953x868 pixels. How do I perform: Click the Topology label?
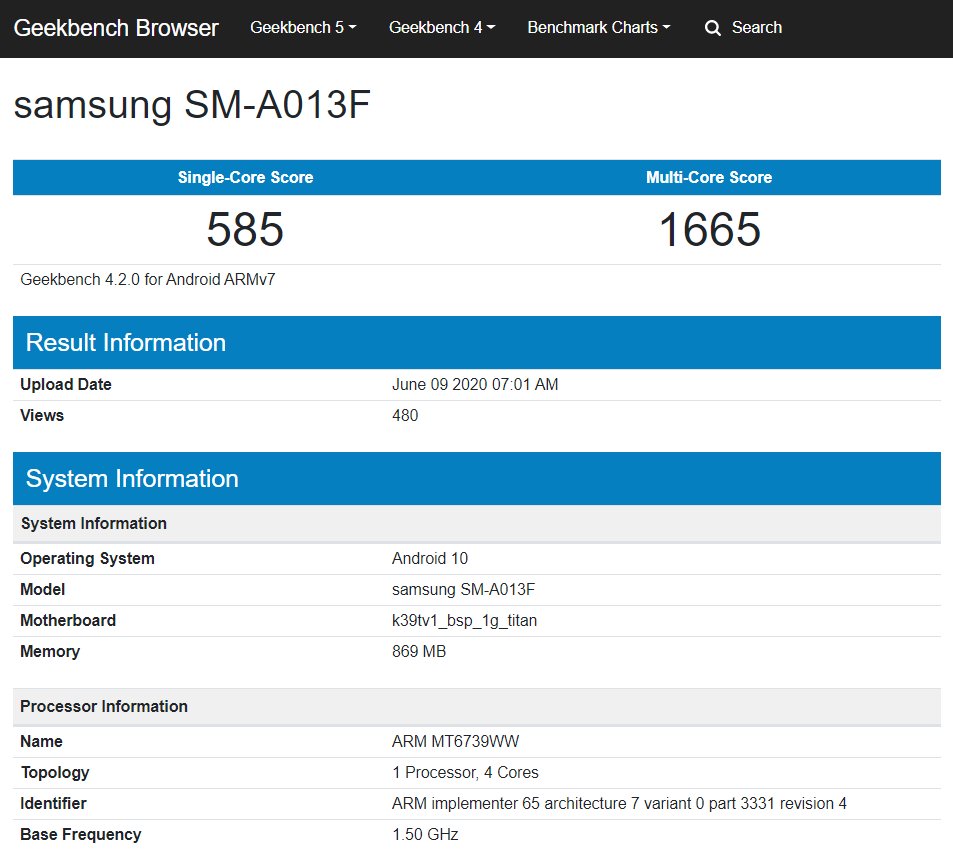[x=55, y=773]
